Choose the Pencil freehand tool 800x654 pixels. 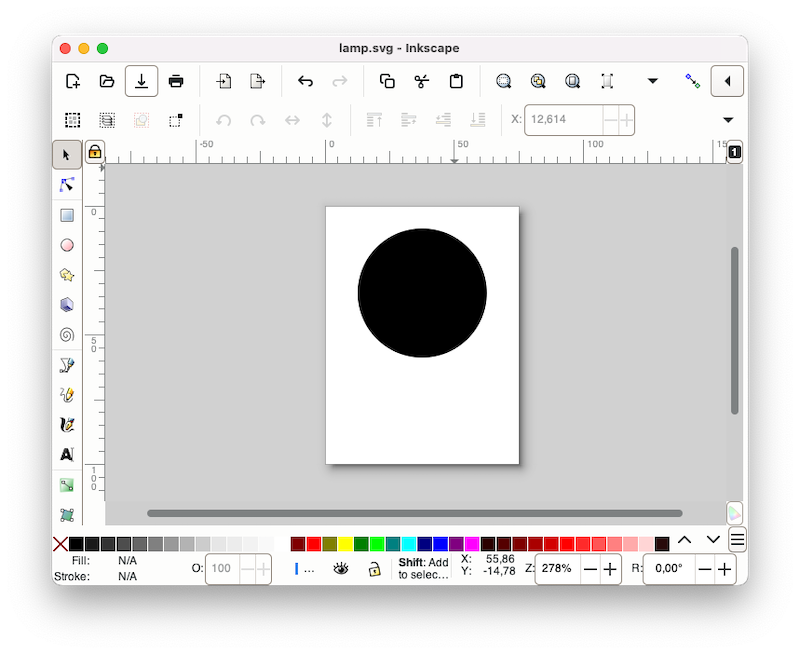(67, 394)
